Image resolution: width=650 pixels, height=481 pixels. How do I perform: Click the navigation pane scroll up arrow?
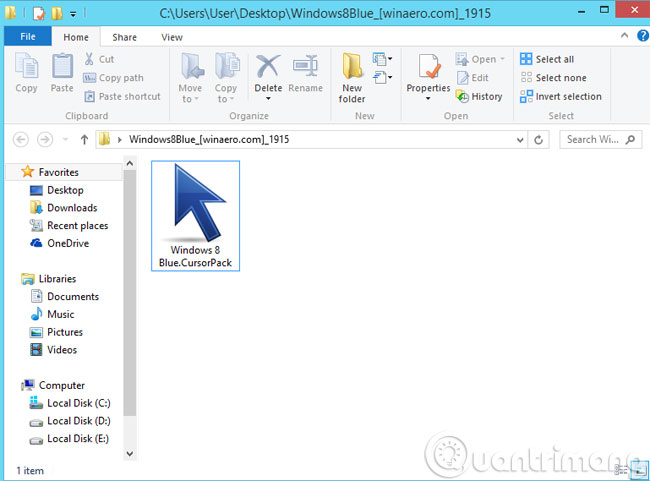coord(130,163)
